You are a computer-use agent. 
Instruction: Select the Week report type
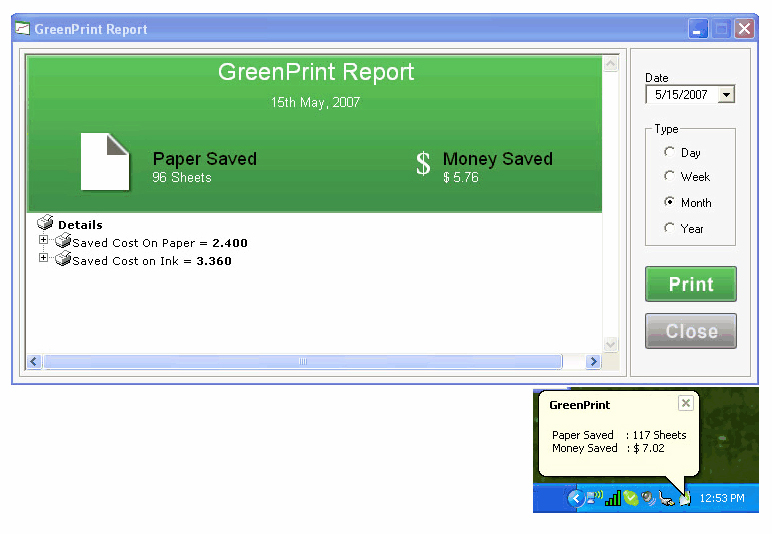pos(669,176)
